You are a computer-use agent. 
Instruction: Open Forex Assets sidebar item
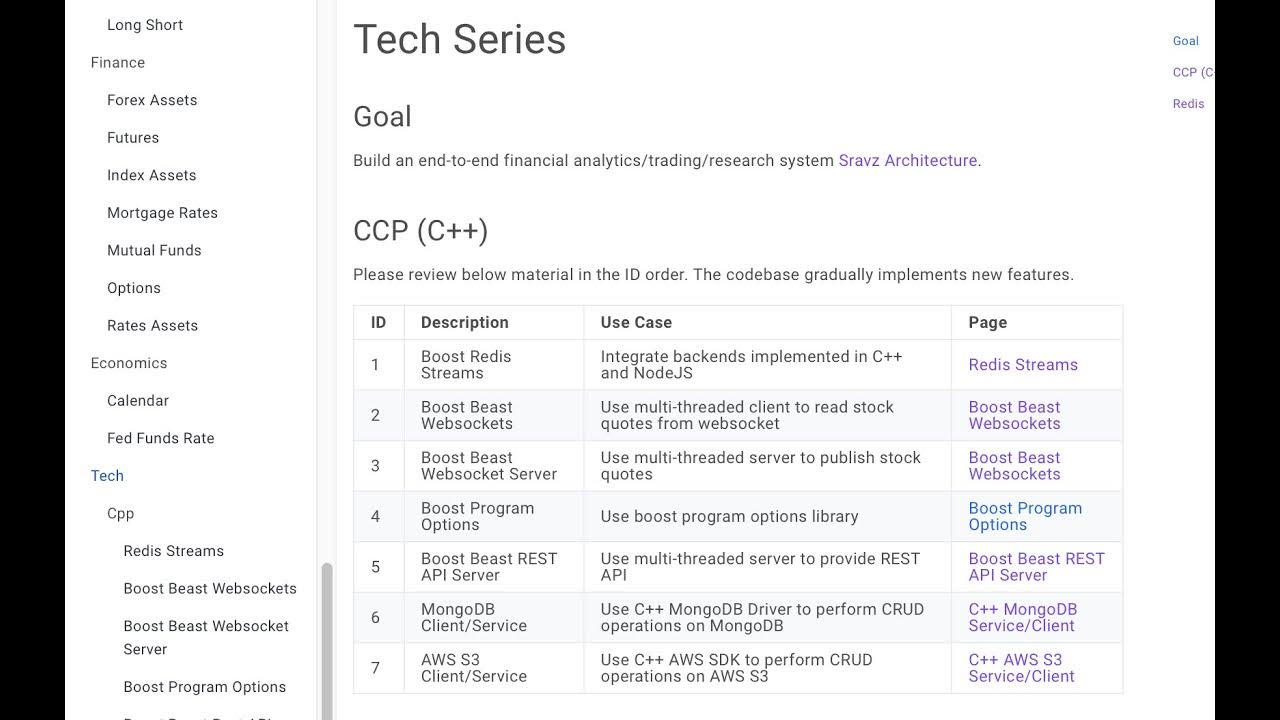(152, 100)
